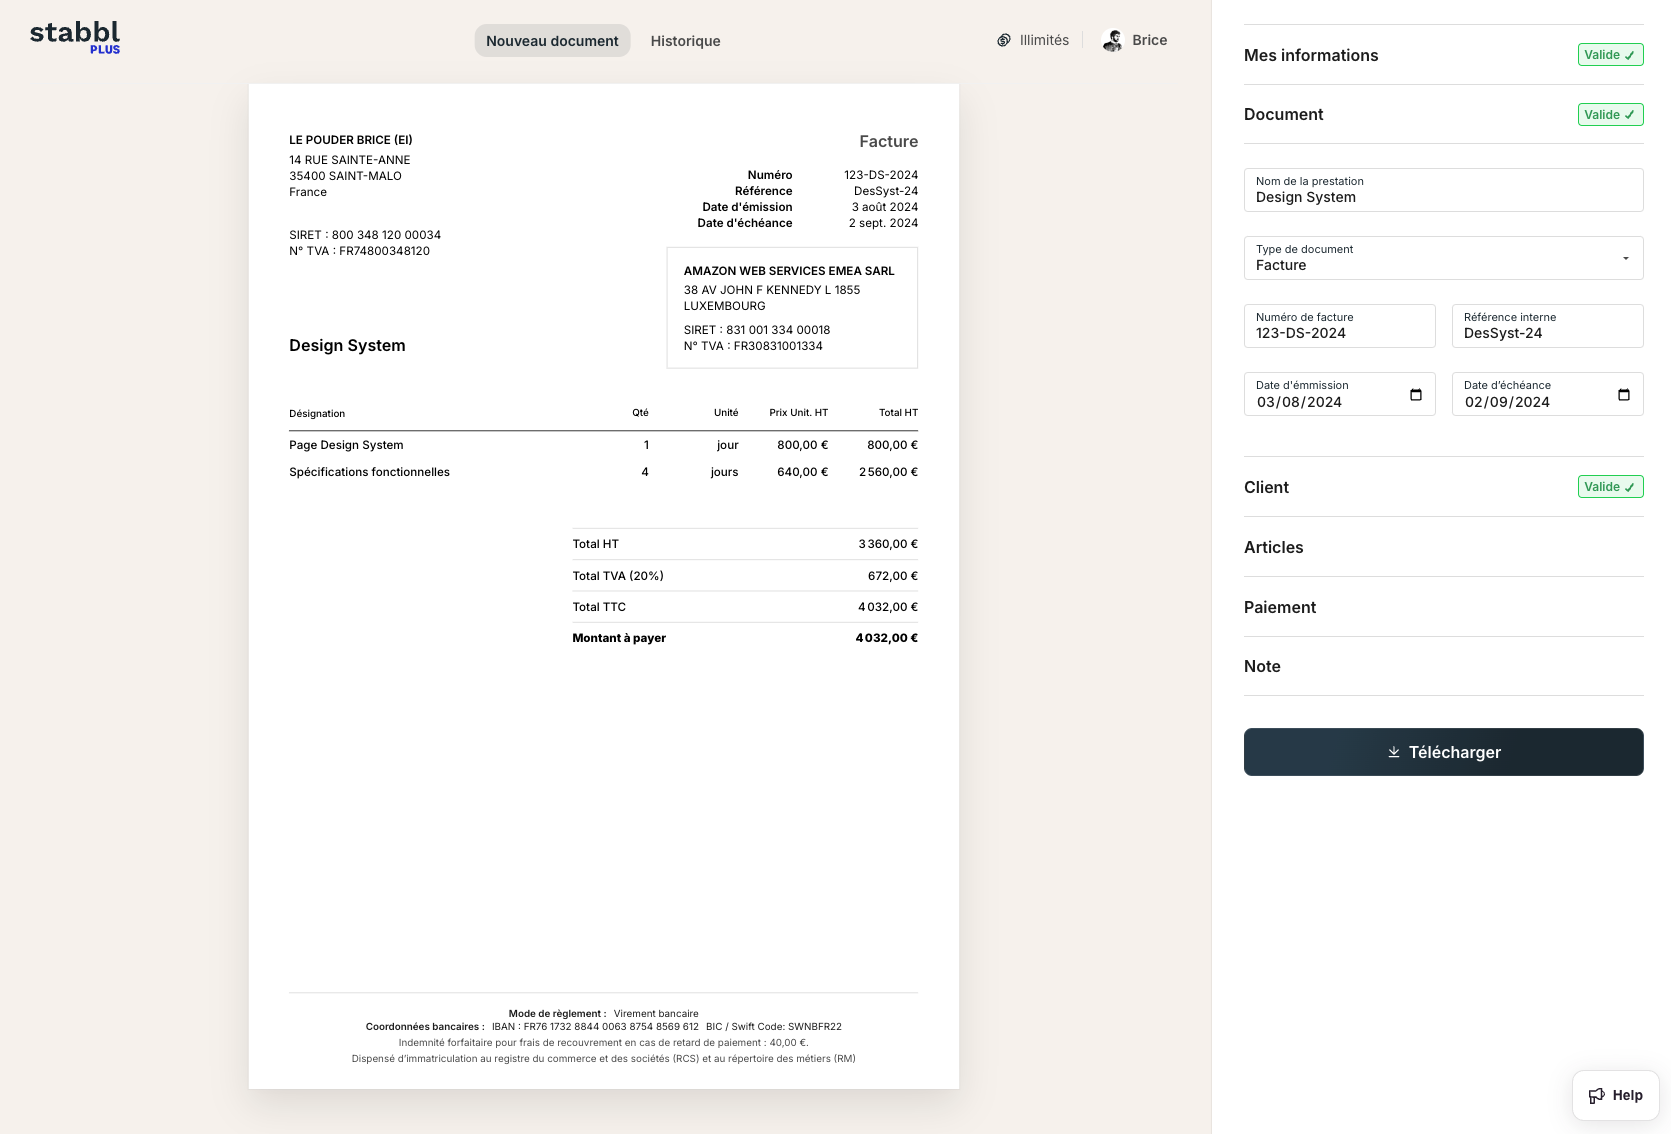Click the Design System heading in the preview

click(x=347, y=345)
